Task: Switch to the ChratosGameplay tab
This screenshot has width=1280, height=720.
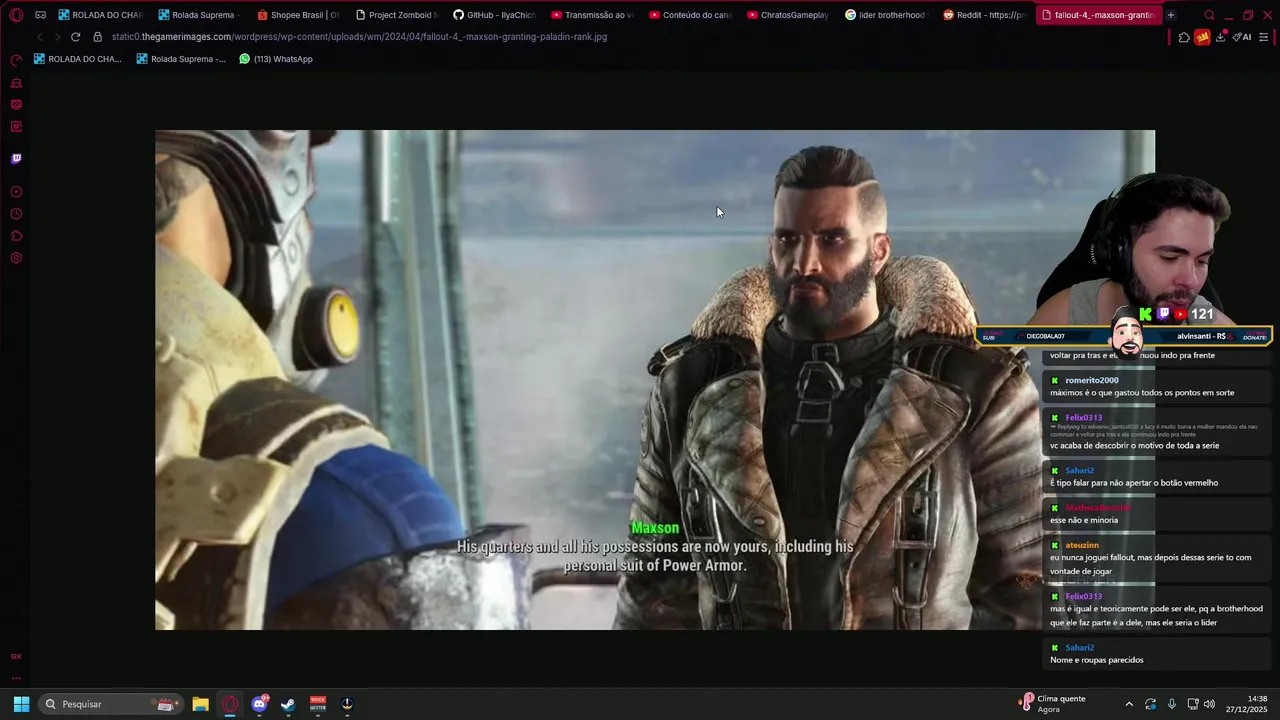Action: (787, 15)
